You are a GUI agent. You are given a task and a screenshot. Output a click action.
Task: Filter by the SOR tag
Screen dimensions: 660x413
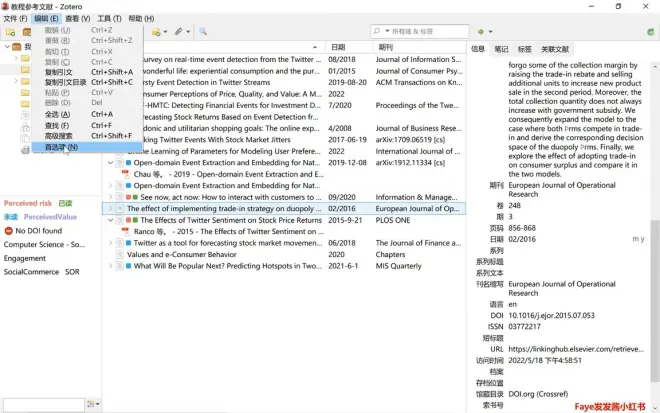point(72,272)
